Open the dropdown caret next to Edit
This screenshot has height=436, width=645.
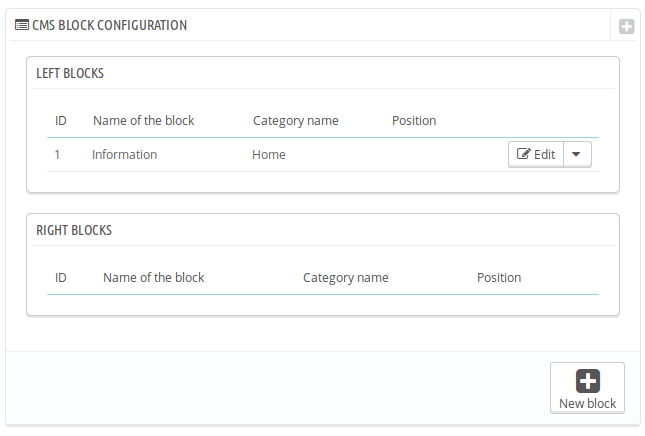pos(579,154)
